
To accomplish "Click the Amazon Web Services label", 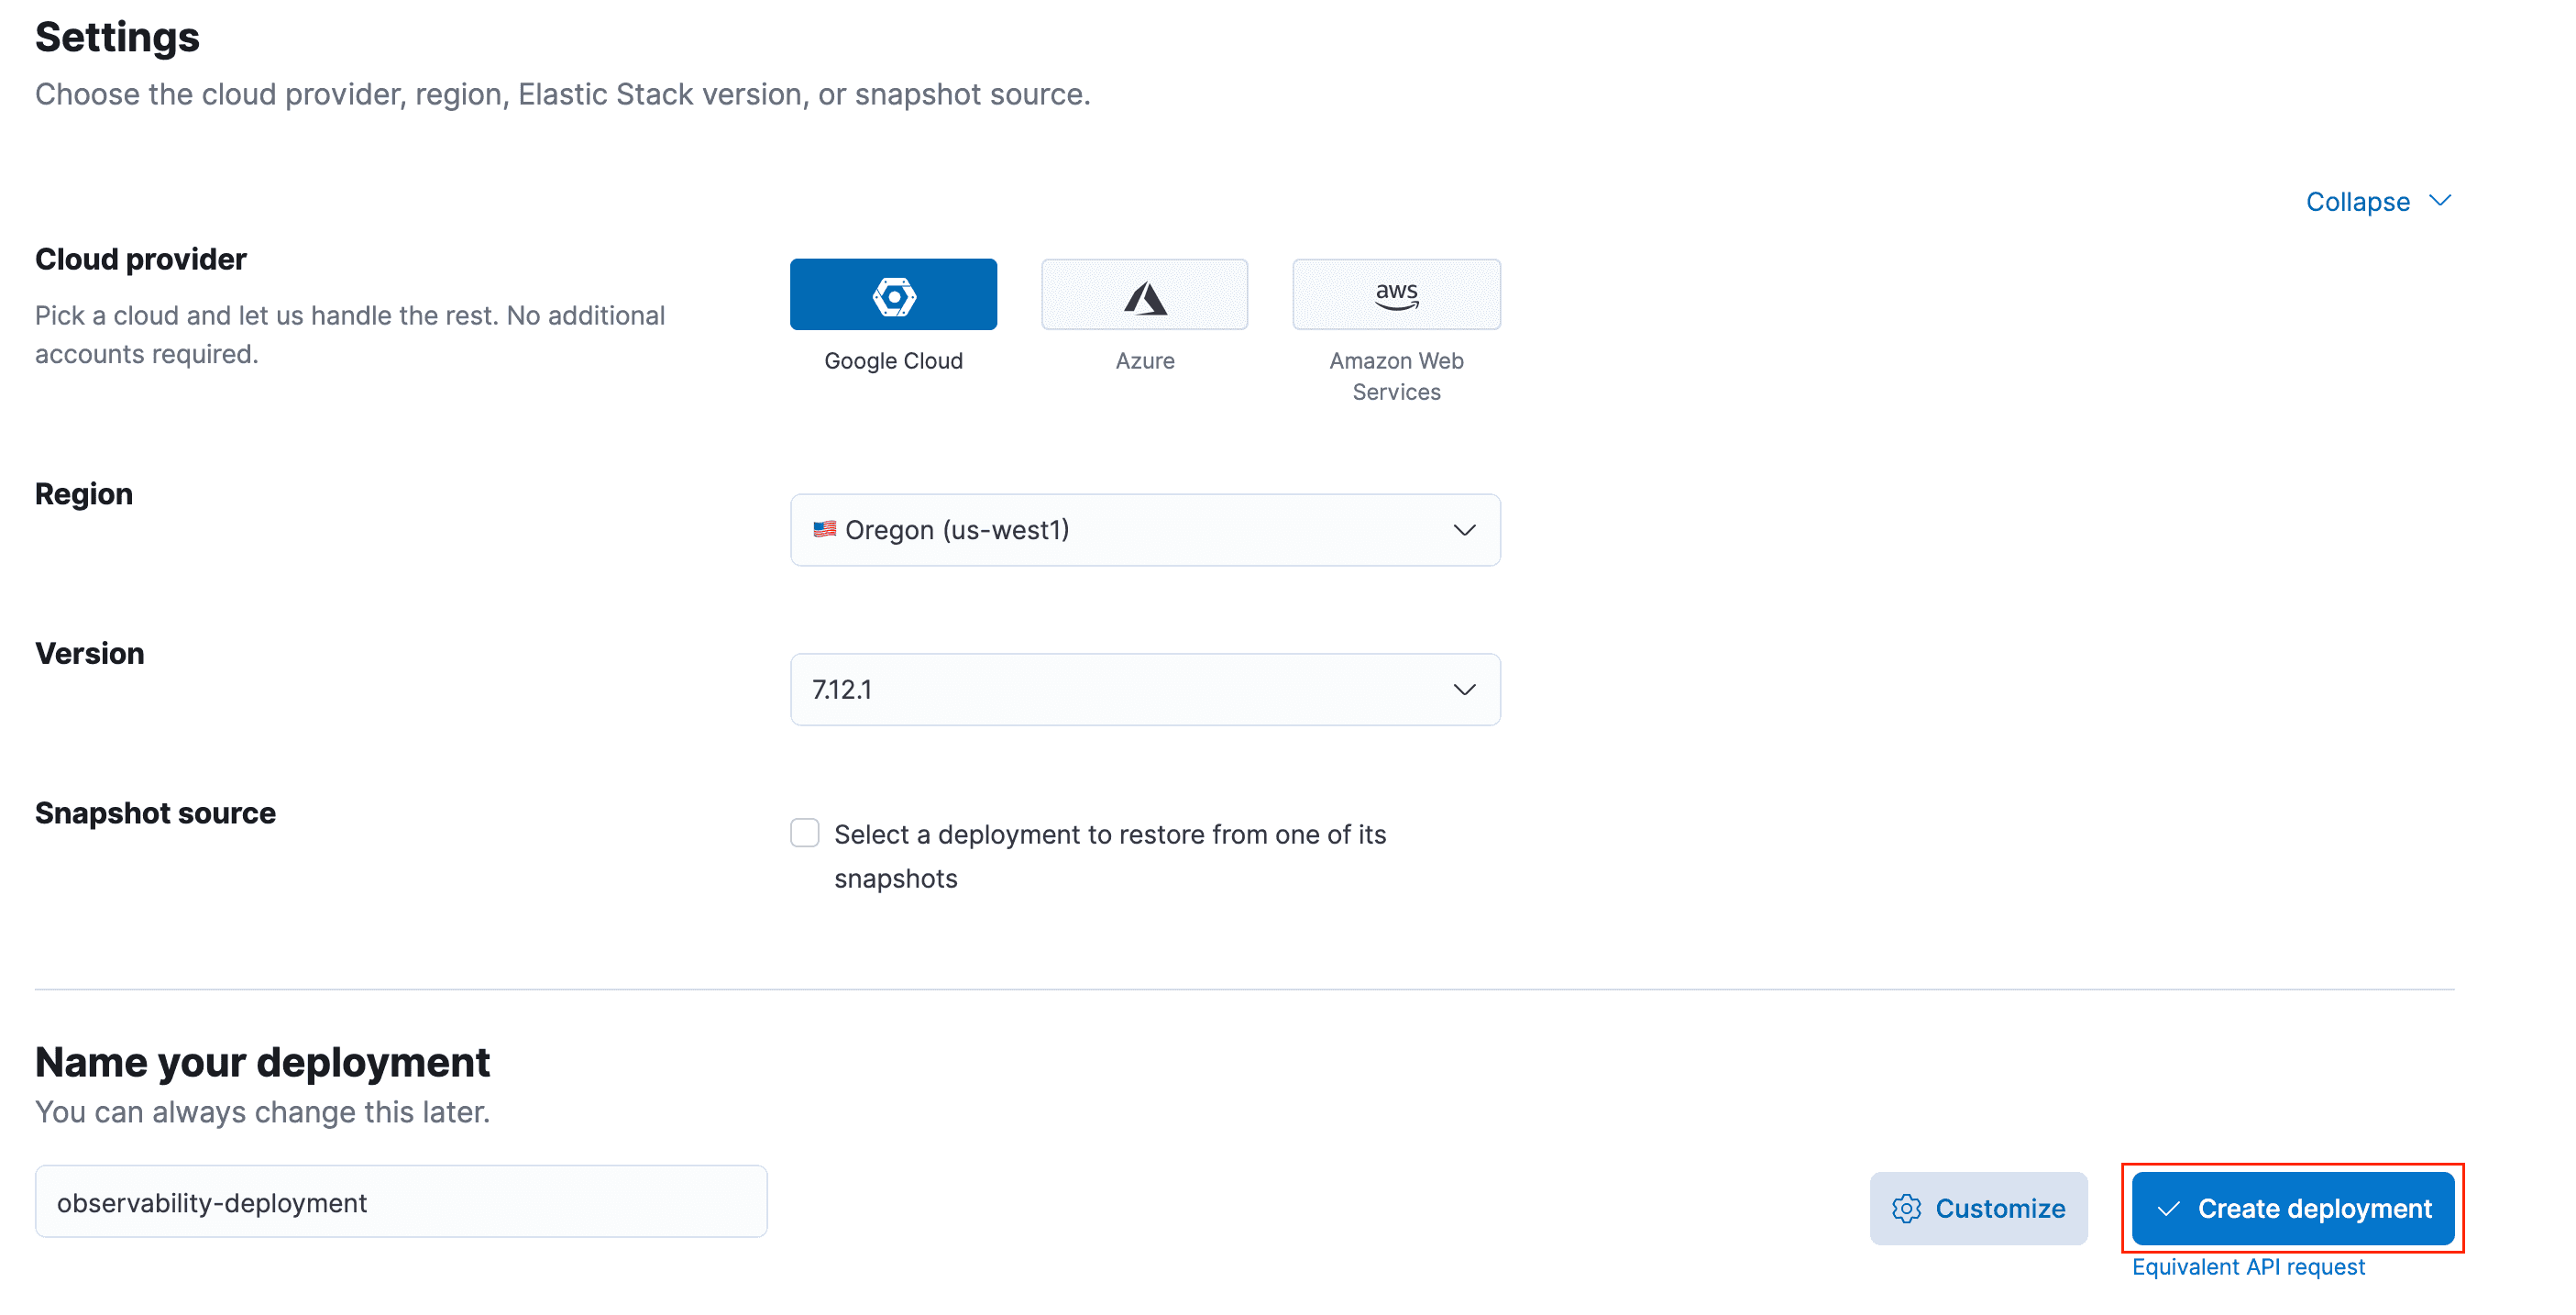I will [1396, 376].
